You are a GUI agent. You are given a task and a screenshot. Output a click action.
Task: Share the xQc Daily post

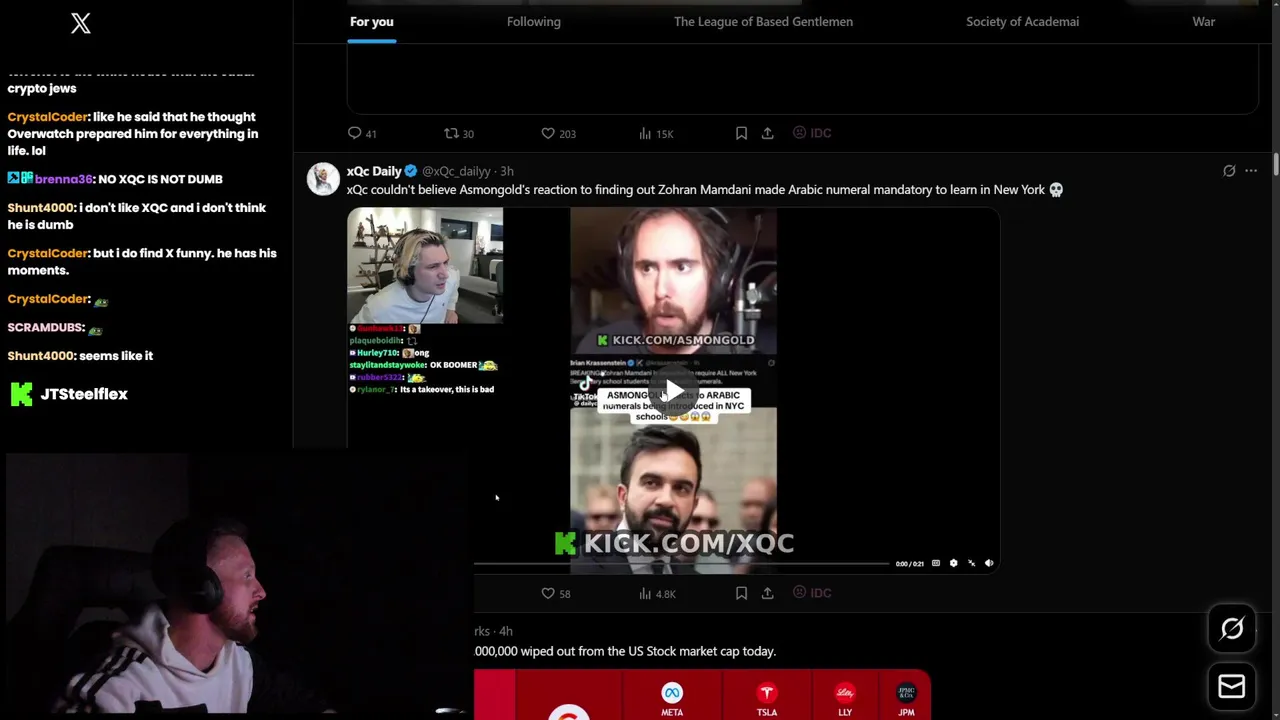click(767, 593)
